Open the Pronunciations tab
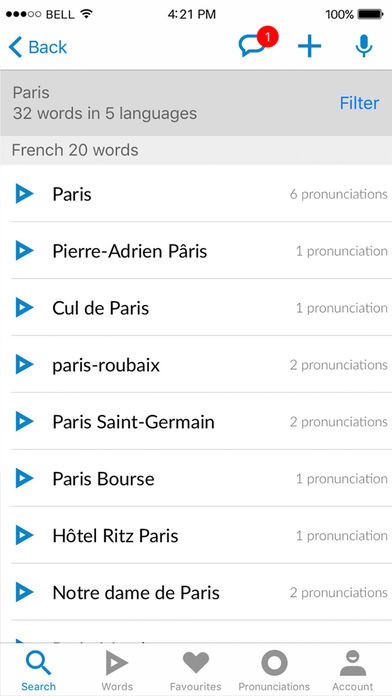 pos(274,670)
